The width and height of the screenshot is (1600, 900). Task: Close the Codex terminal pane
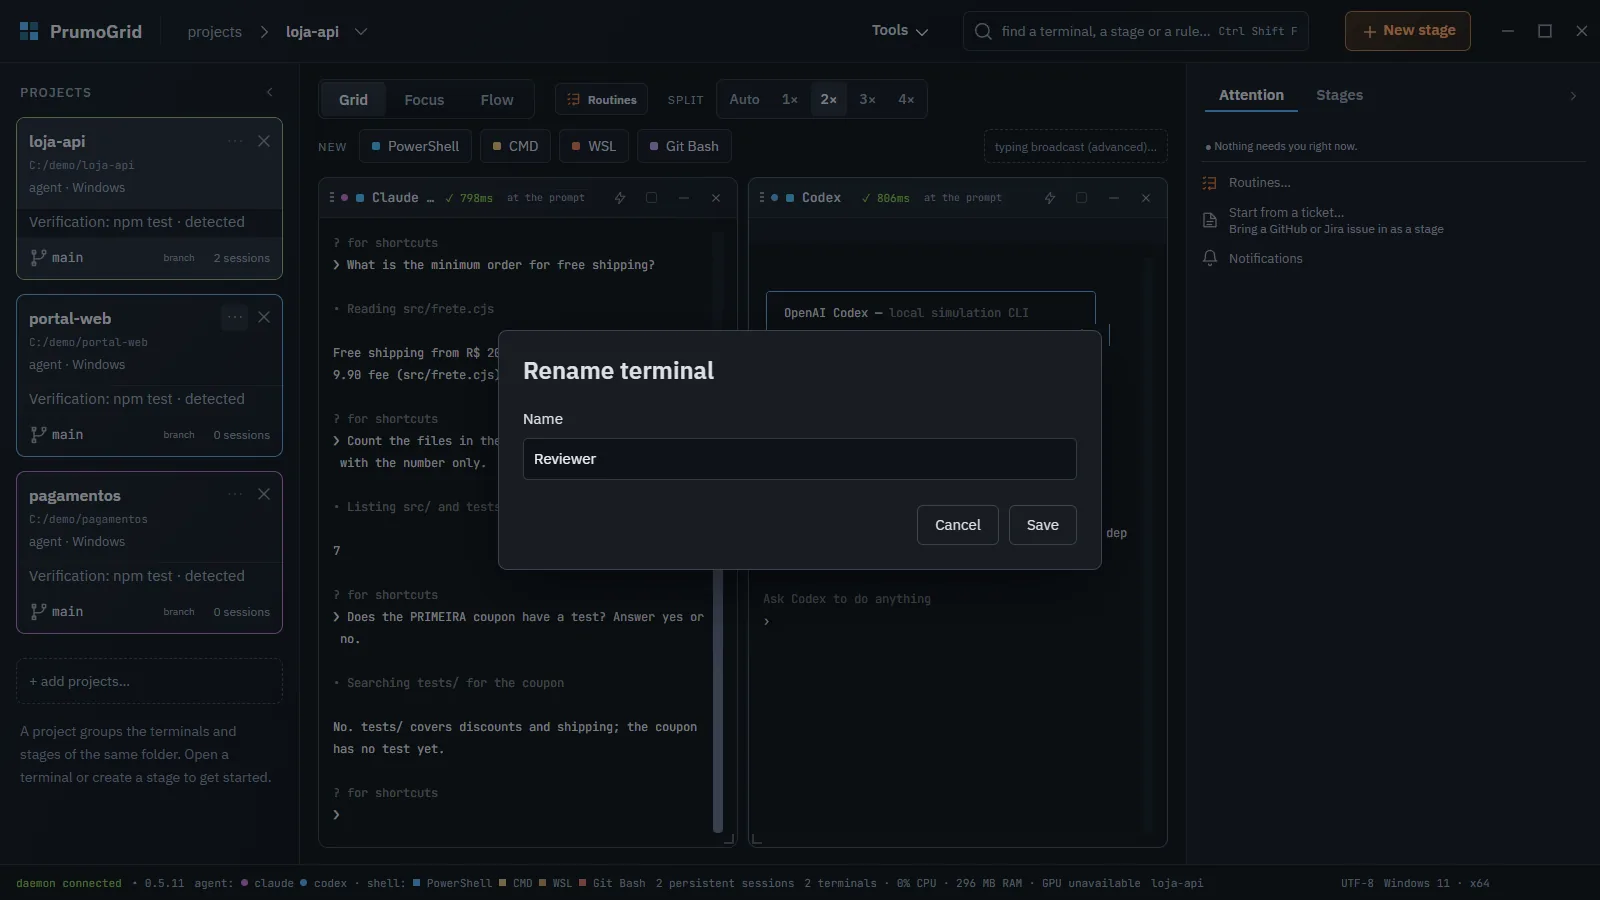tap(1146, 198)
